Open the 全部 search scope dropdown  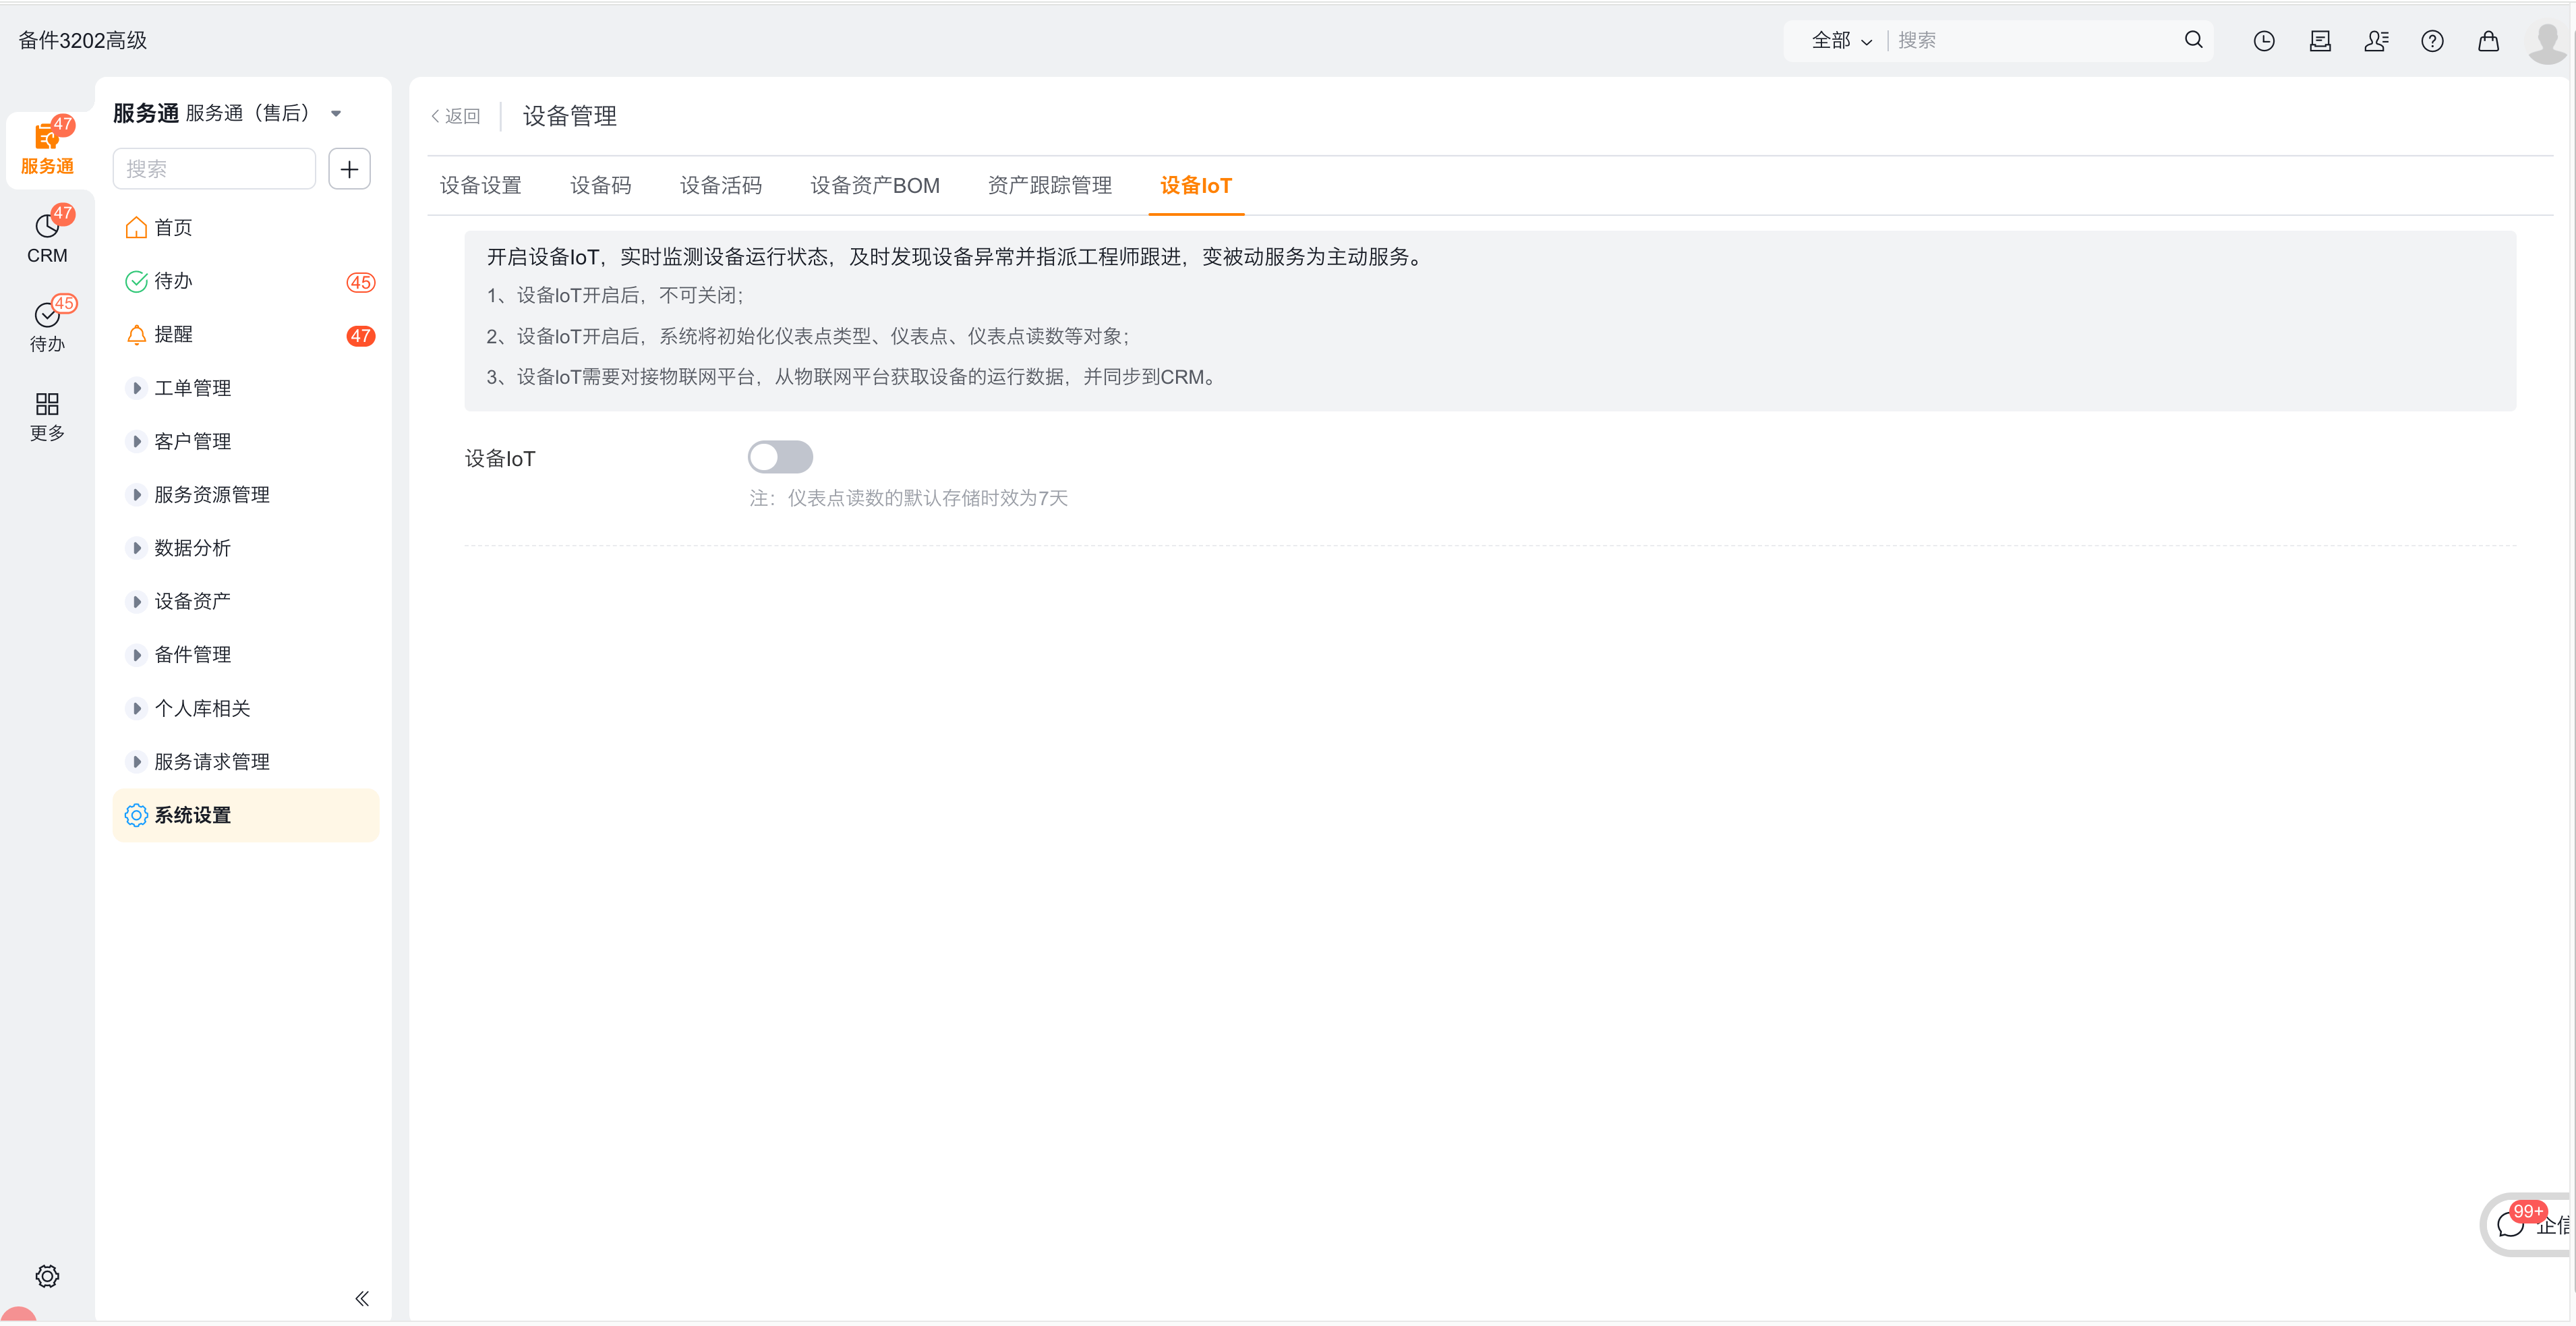1841,41
